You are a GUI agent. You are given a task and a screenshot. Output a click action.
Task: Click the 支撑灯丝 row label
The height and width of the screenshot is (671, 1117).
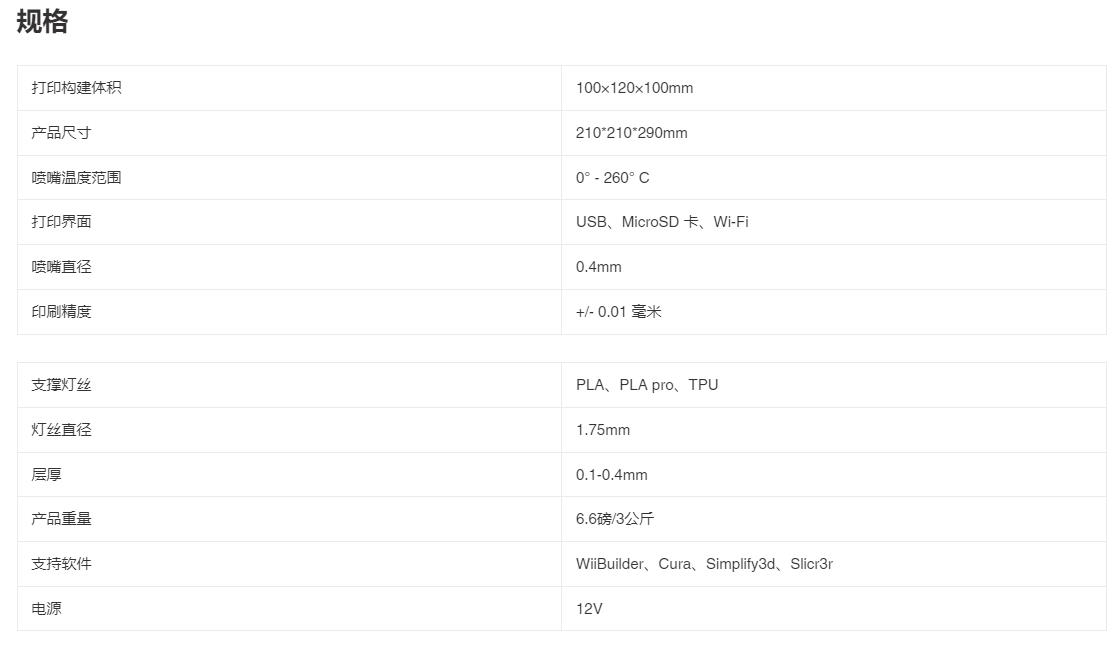coord(61,385)
